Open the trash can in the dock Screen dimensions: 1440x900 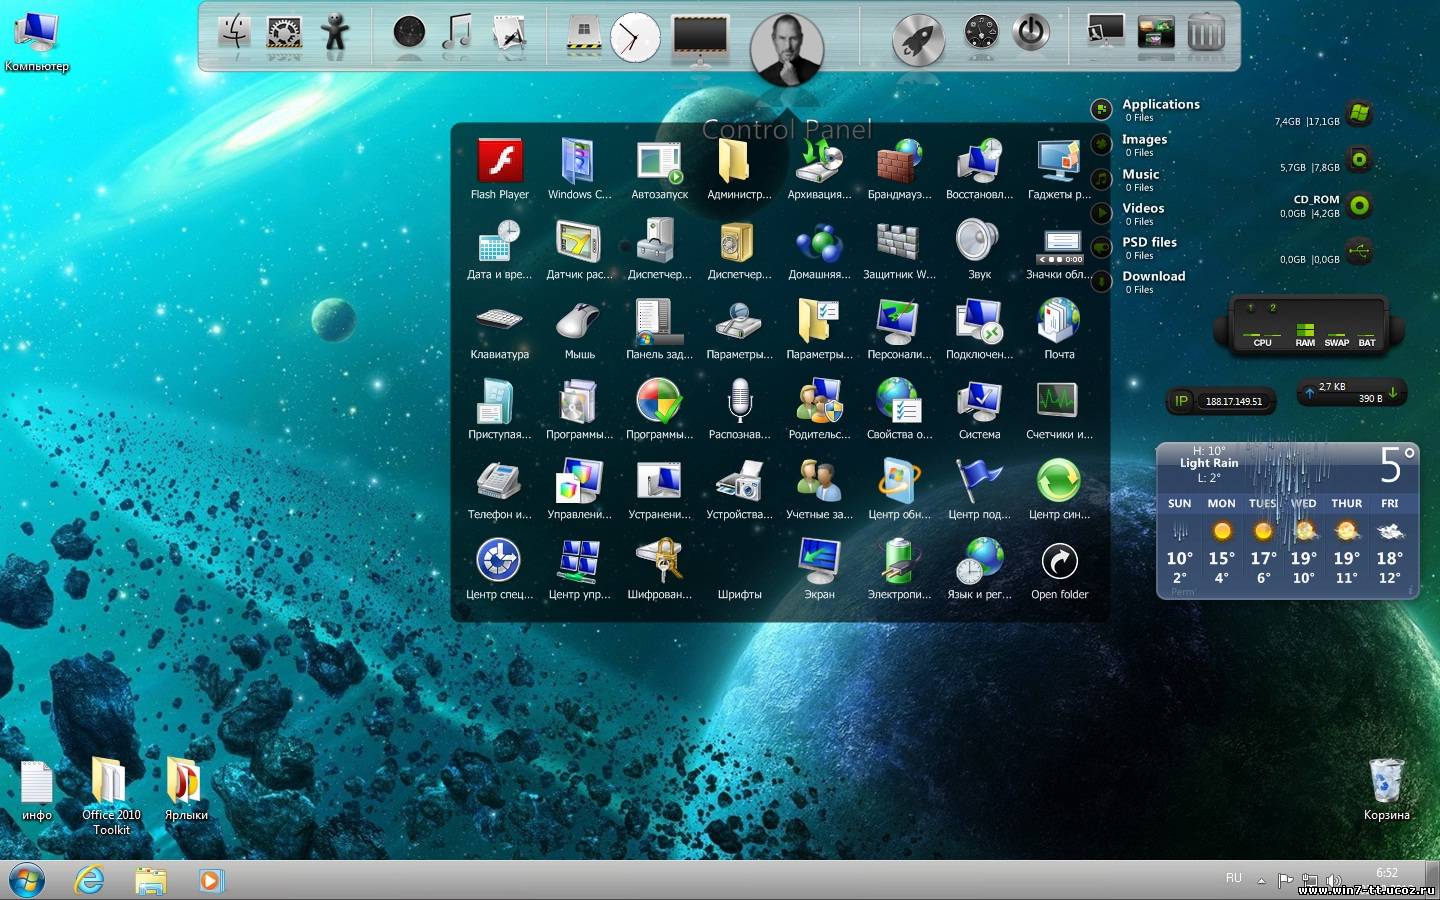(1206, 32)
